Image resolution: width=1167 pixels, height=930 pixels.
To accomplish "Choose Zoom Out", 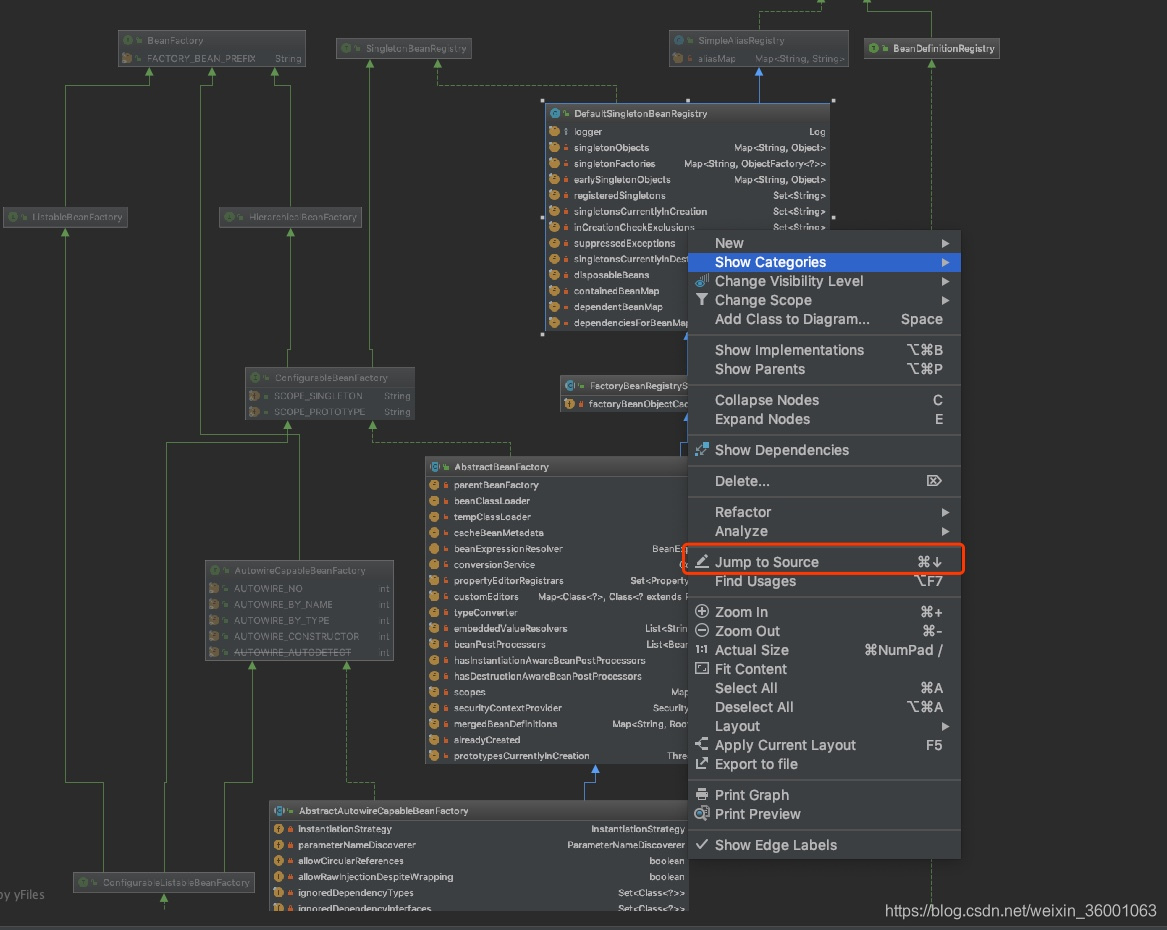I will (x=824, y=631).
